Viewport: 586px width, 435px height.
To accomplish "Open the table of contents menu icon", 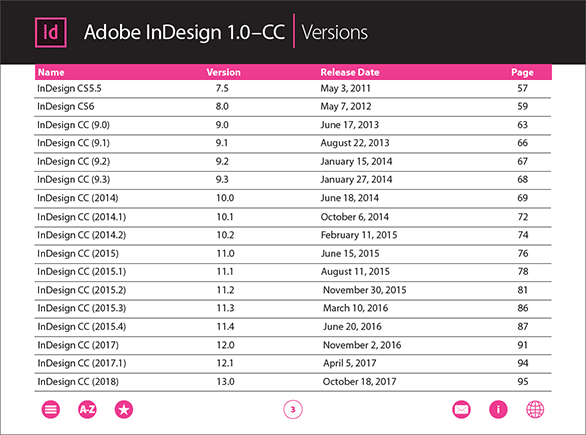I will point(50,410).
